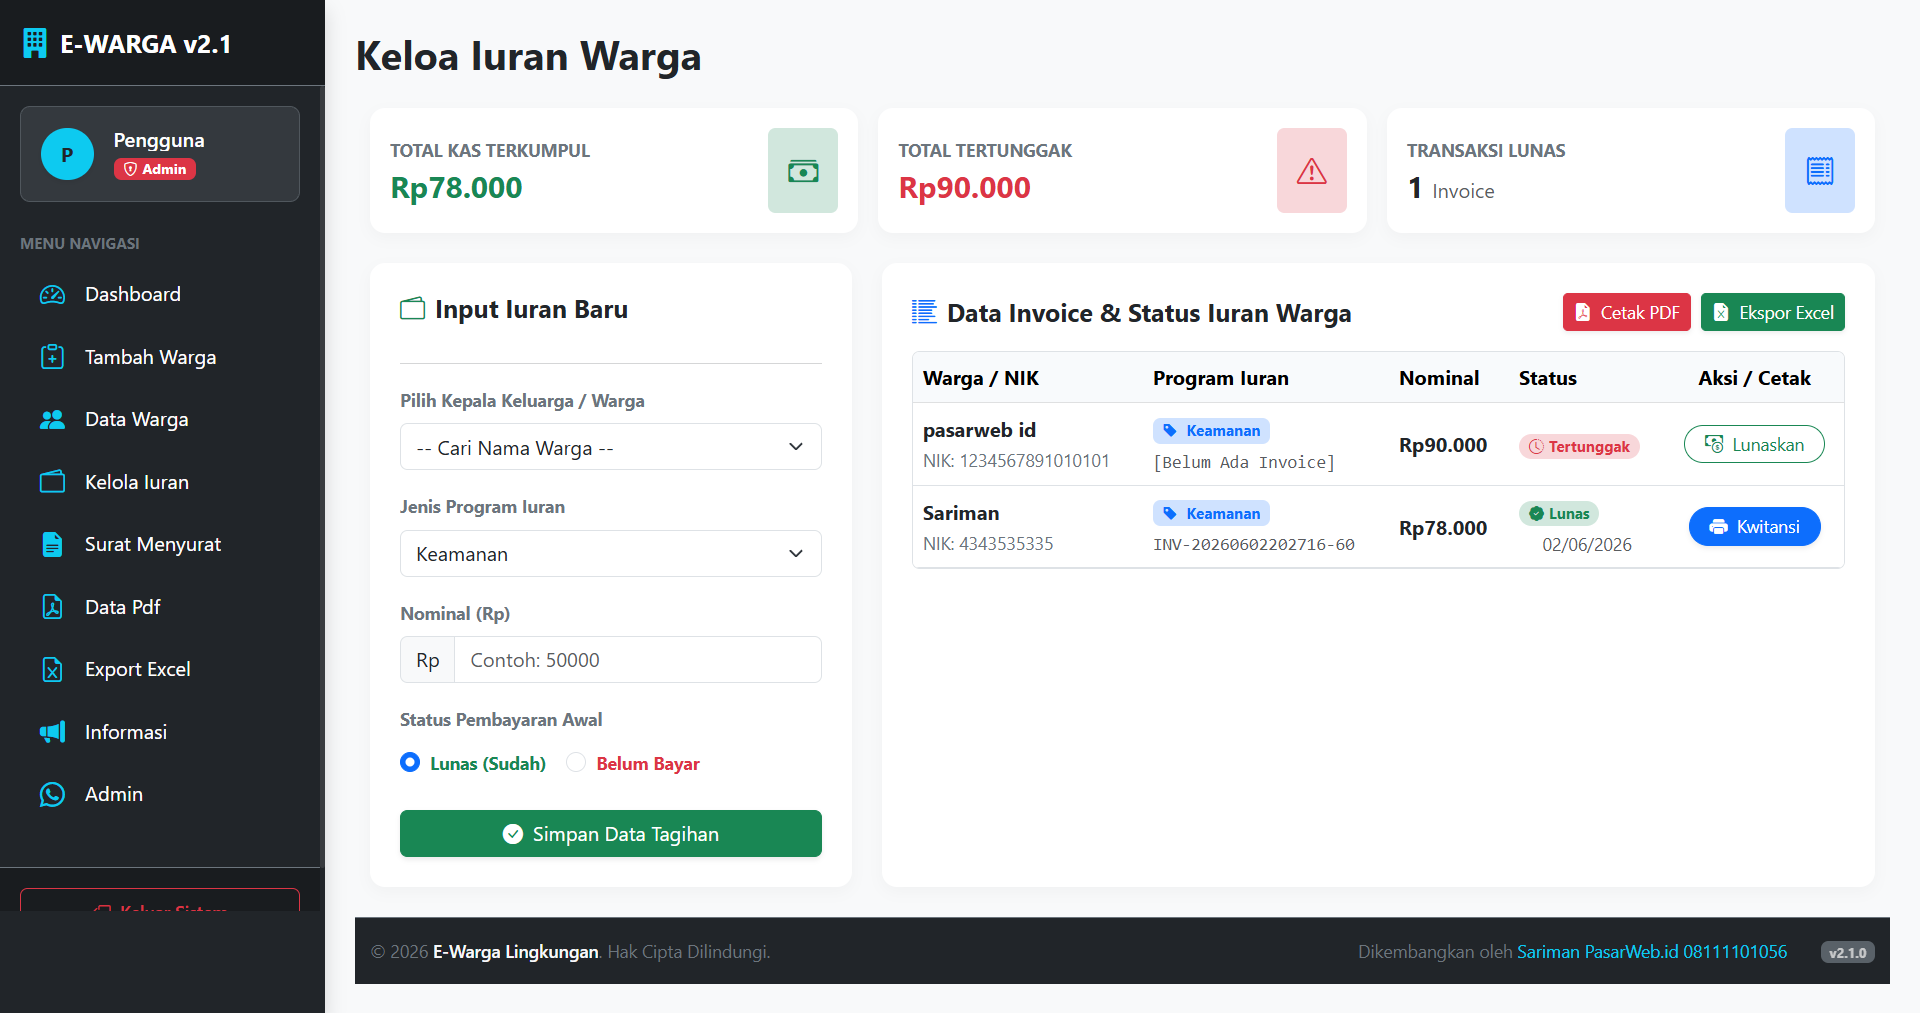Click the clock icon in Tertunggak badge
The width and height of the screenshot is (1920, 1013).
pyautogui.click(x=1536, y=447)
